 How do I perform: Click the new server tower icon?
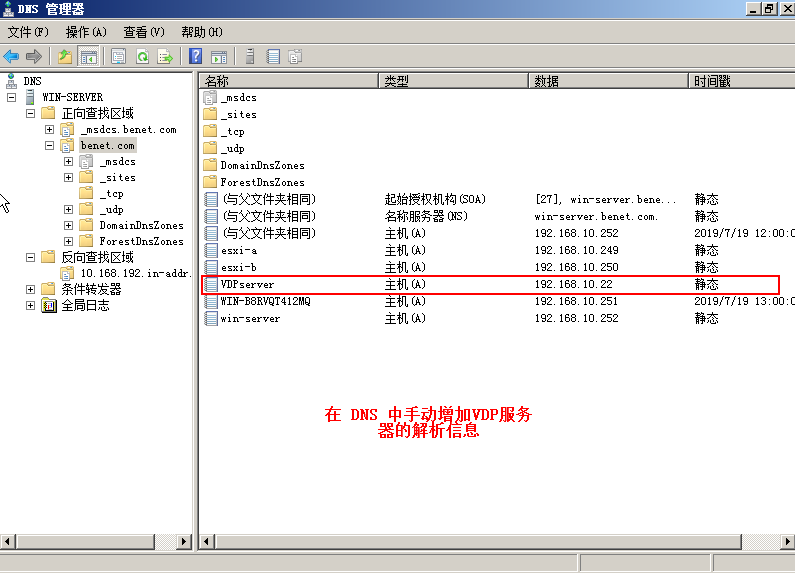(249, 56)
